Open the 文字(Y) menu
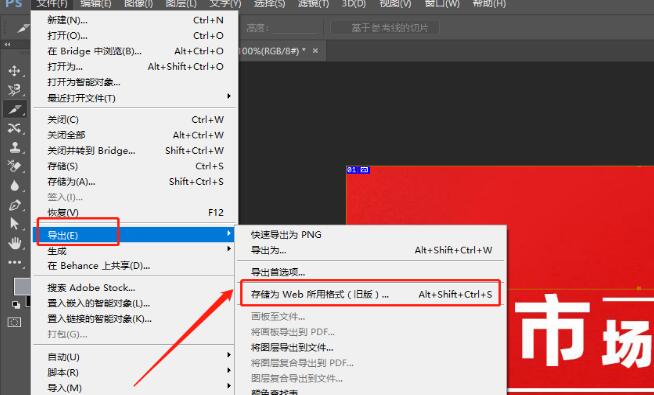Screen dimensions: 654x395 click(x=225, y=4)
